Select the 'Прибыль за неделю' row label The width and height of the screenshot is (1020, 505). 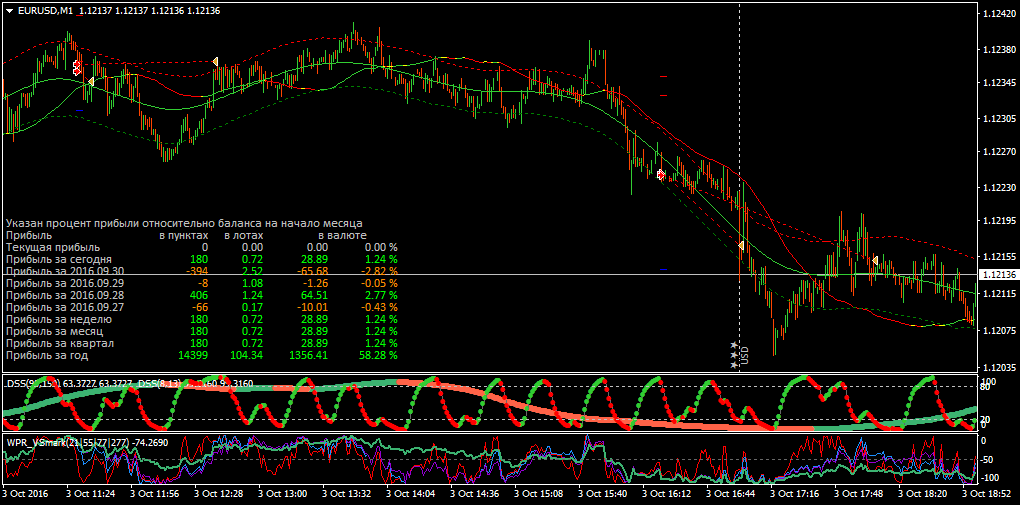tap(59, 319)
